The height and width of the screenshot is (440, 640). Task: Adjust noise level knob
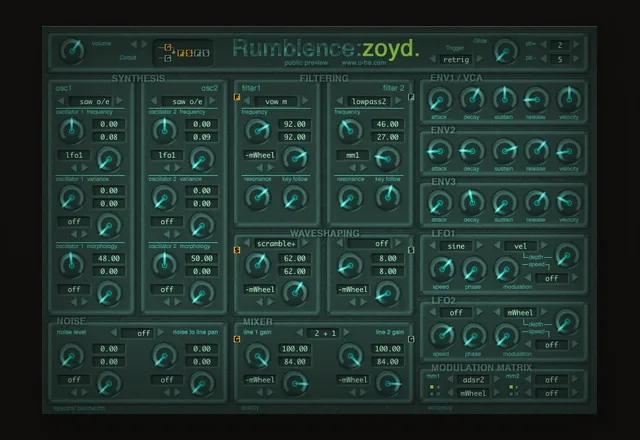pyautogui.click(x=71, y=355)
